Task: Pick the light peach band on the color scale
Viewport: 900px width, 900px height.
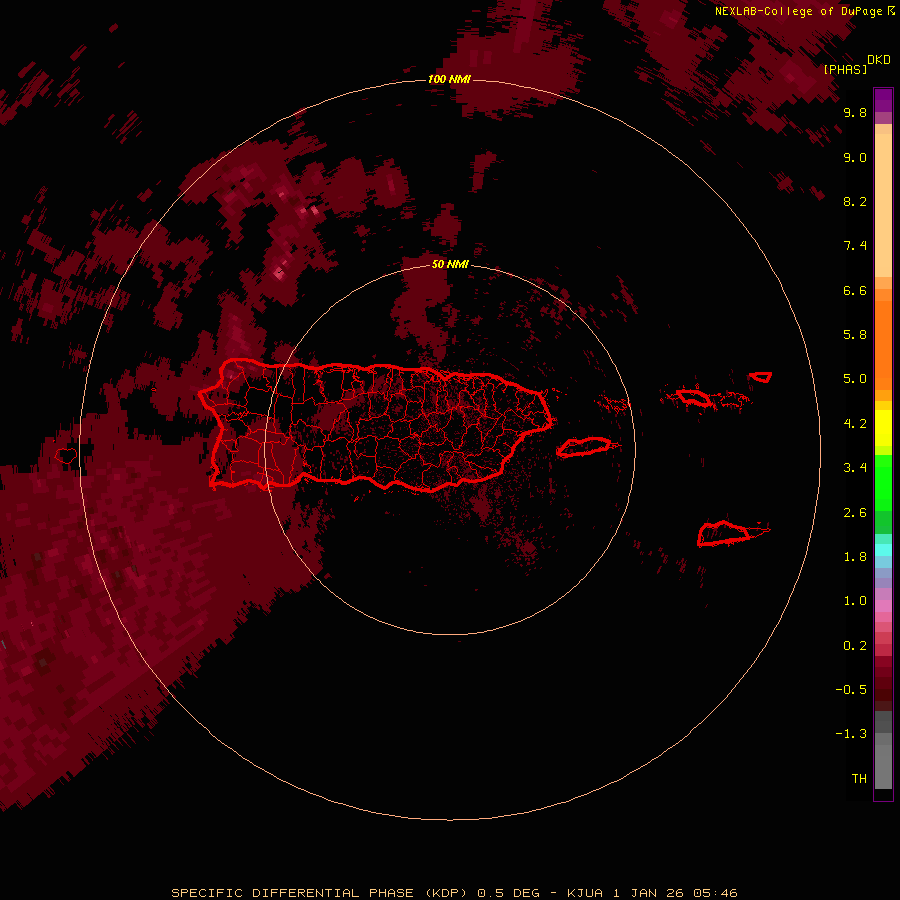Action: coord(883,205)
